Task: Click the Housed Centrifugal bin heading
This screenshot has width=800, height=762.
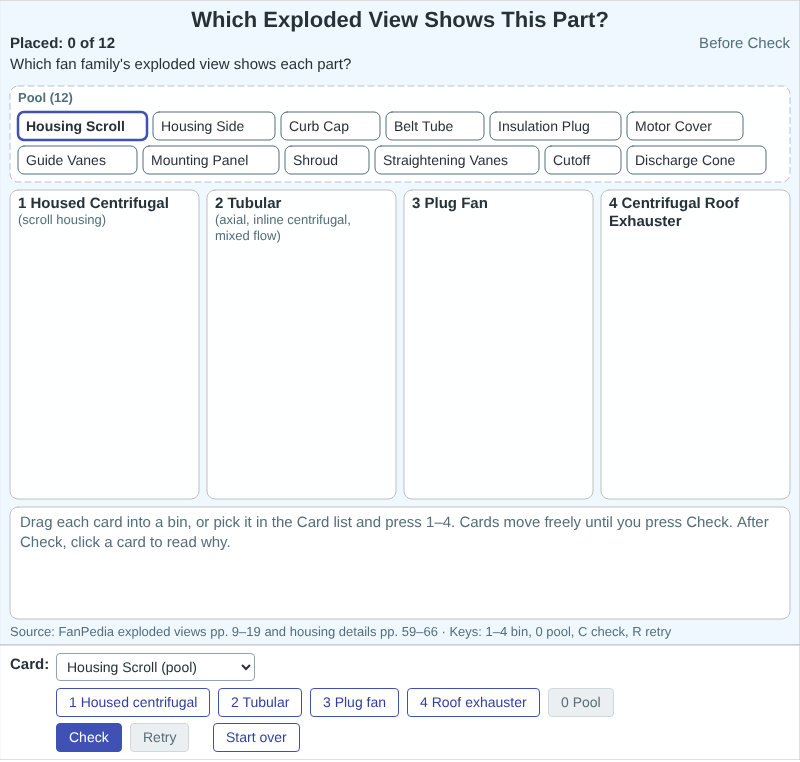Action: pos(93,203)
